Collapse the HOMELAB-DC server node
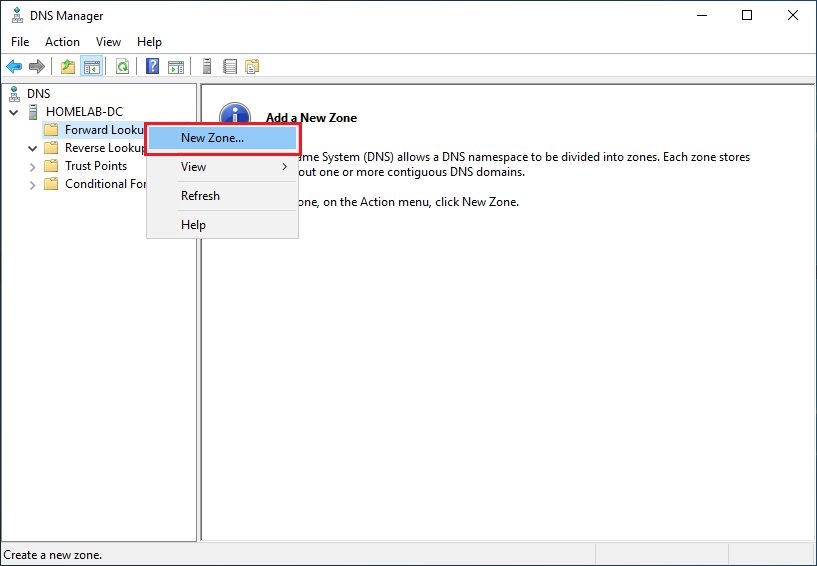The height and width of the screenshot is (566, 817). pos(14,112)
